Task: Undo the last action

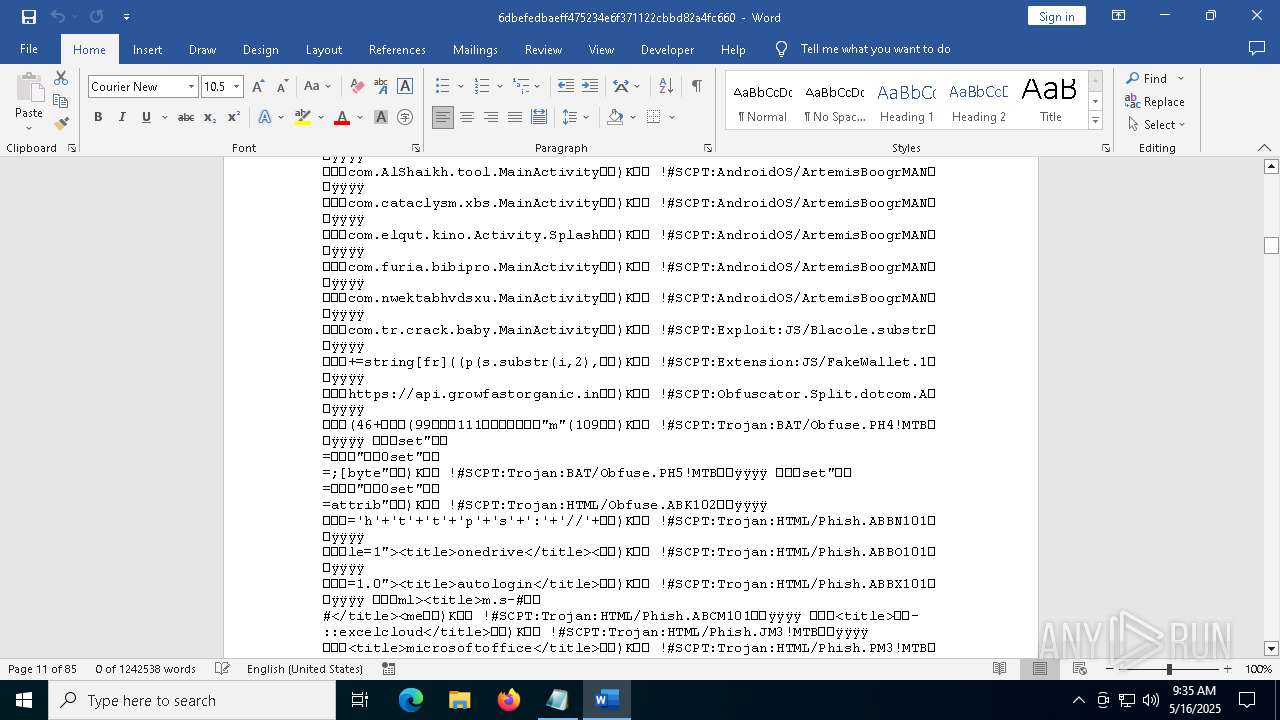Action: tap(58, 17)
